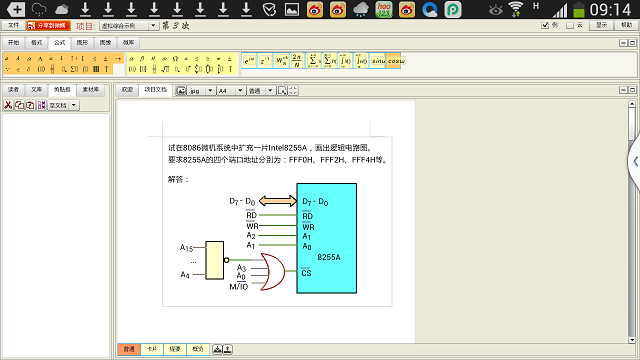Click the cut scissors icon in clipboard panel

point(8,105)
